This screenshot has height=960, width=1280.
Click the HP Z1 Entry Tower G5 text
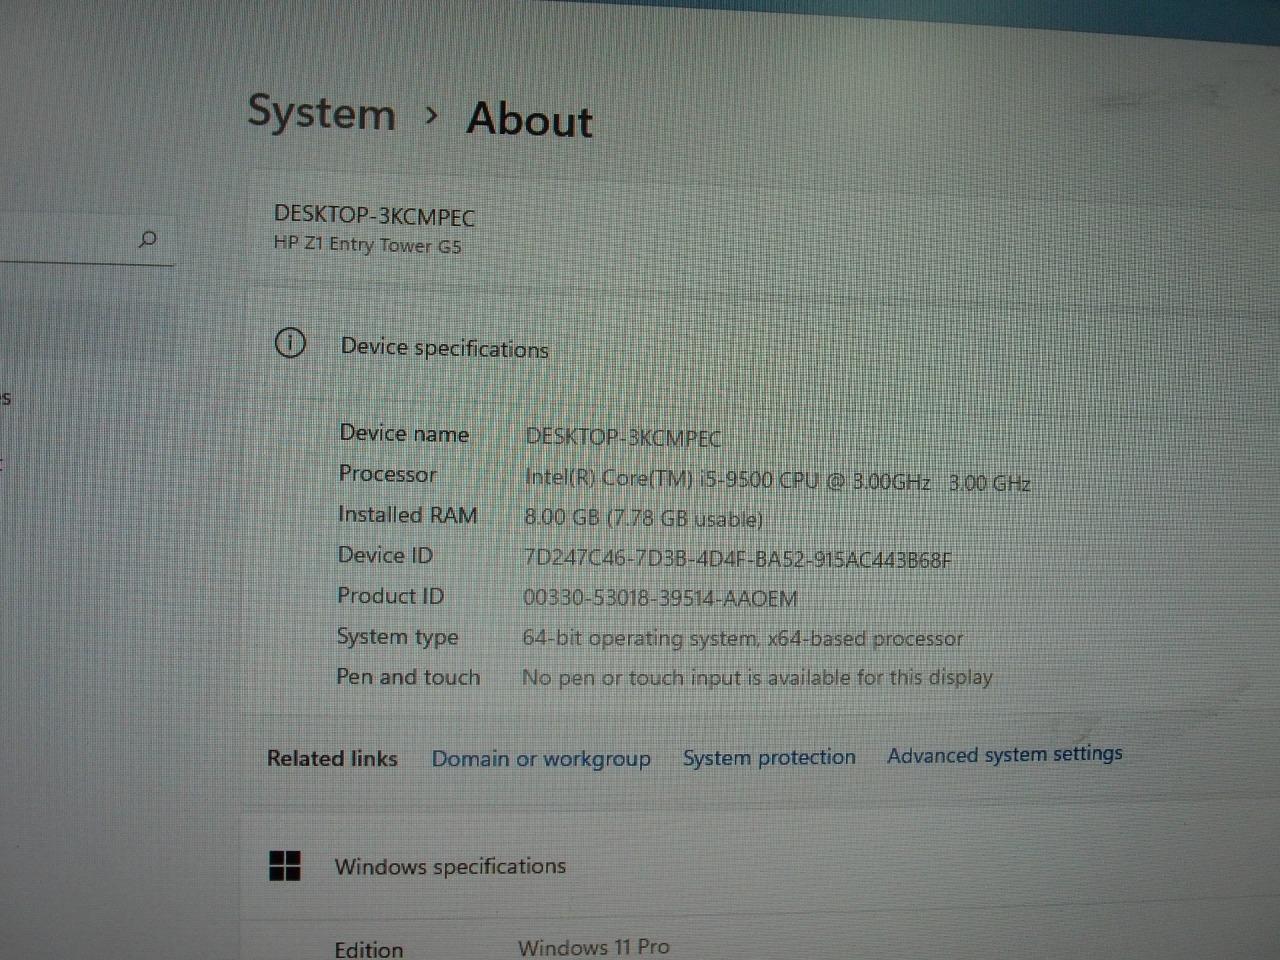pyautogui.click(x=367, y=244)
